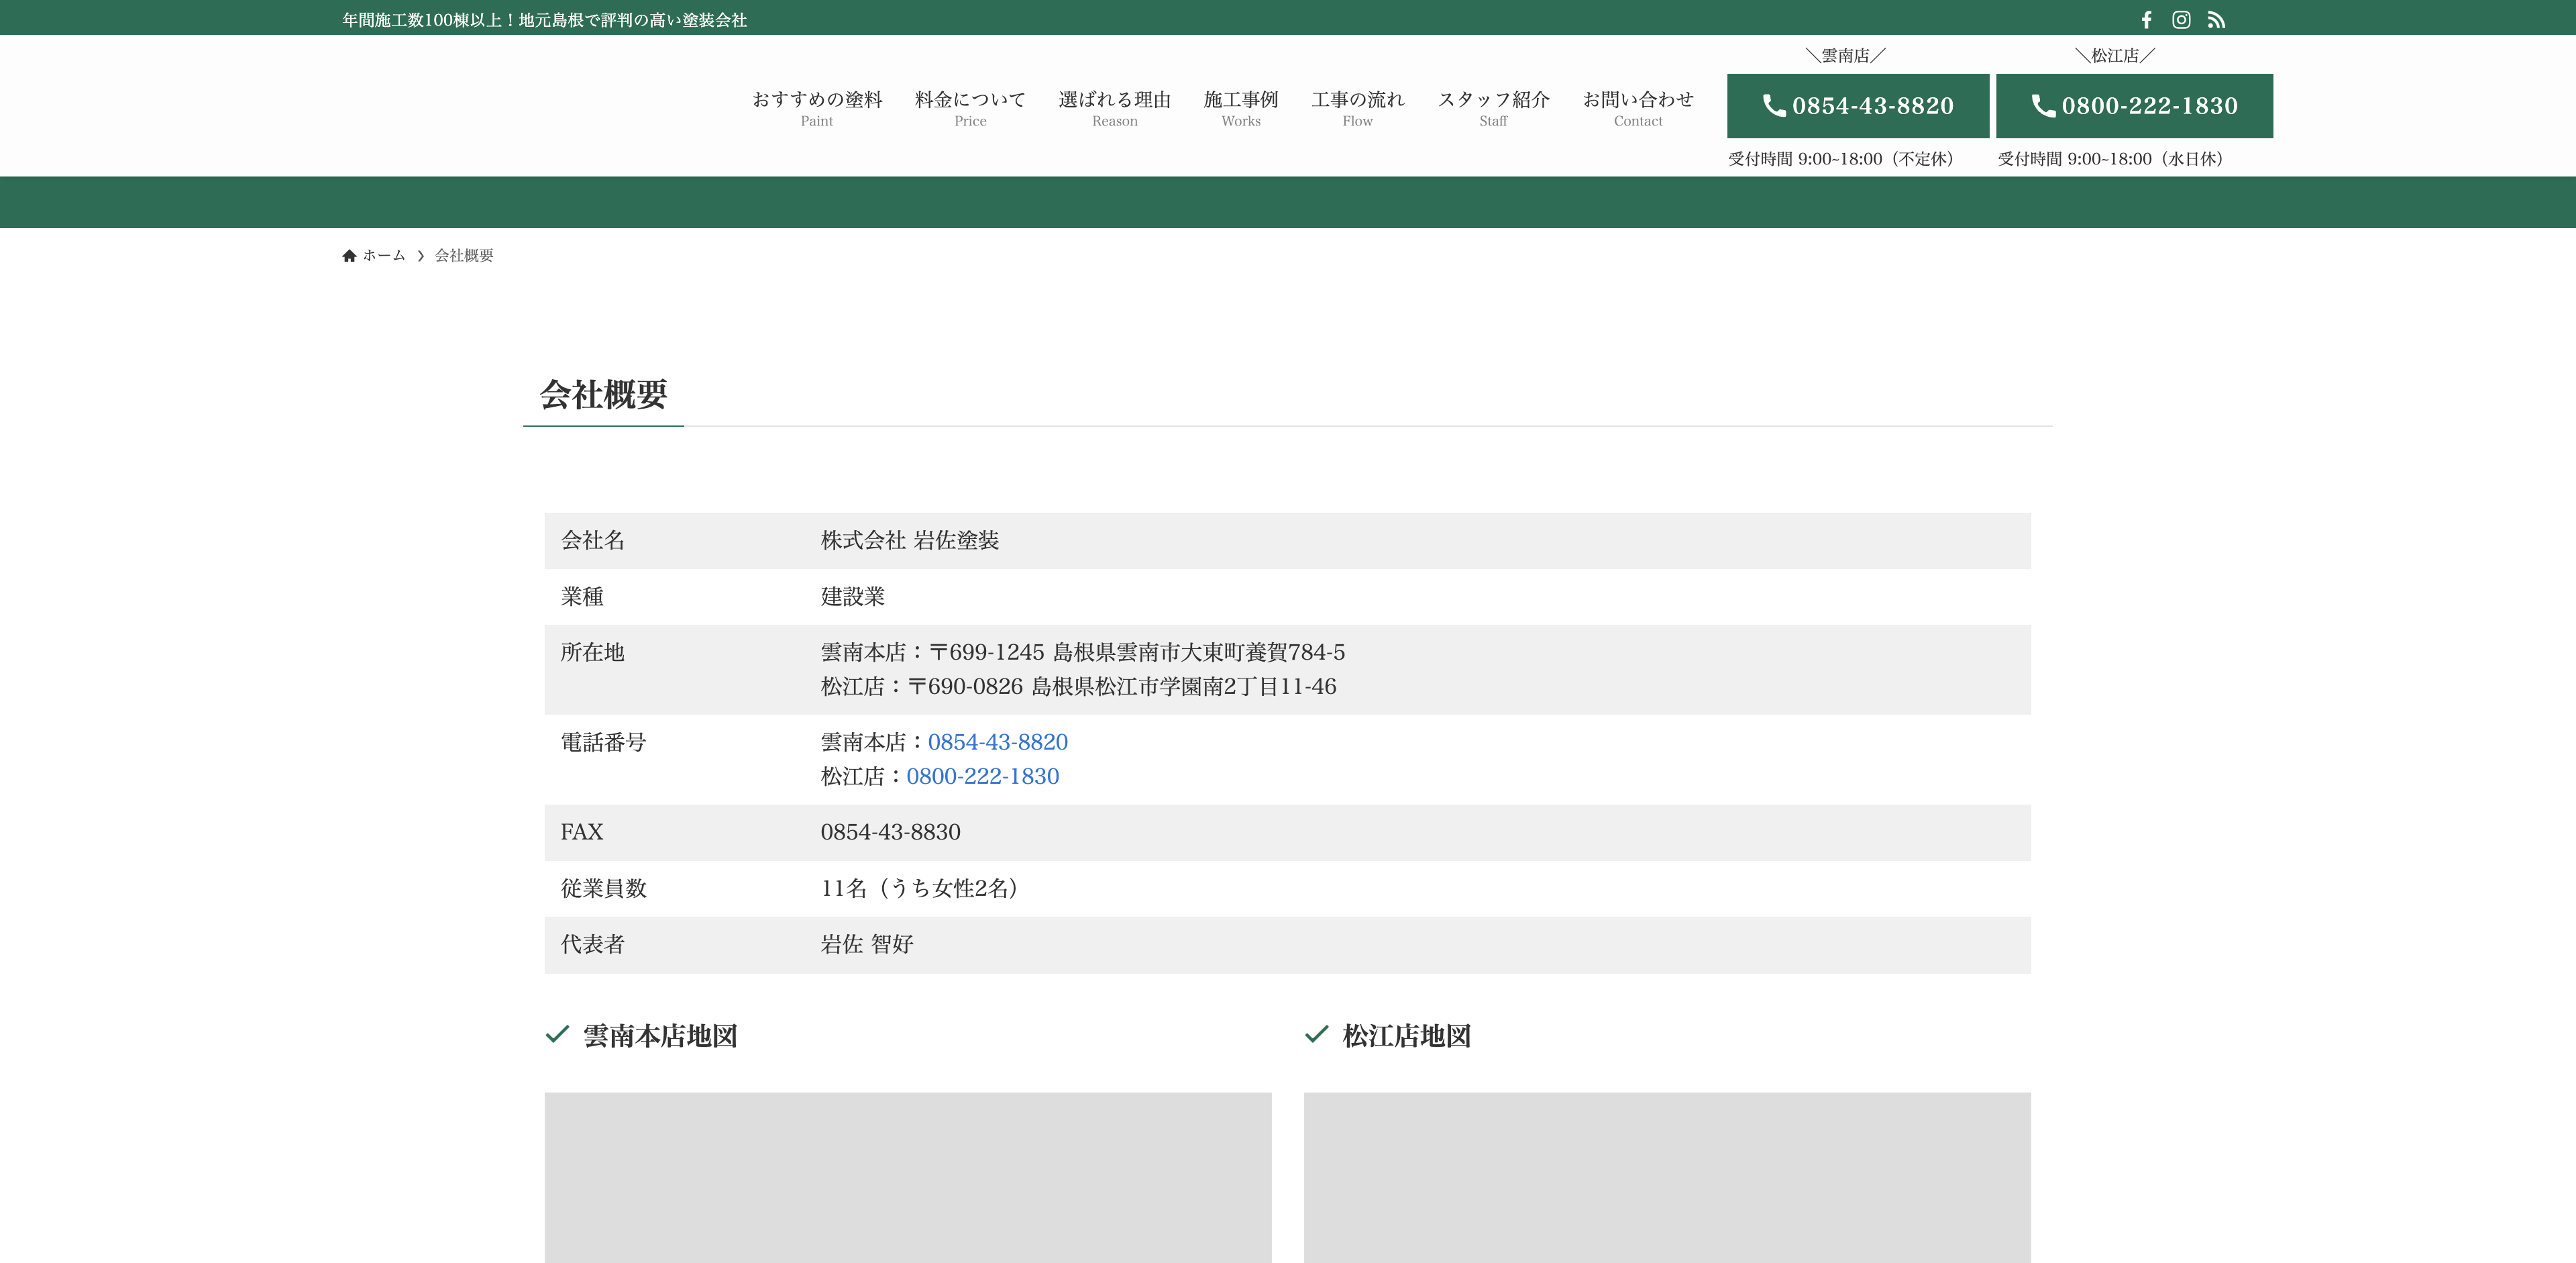Click company name 株式会社 岩佐塗装
This screenshot has height=1263, width=2576.
tap(909, 541)
